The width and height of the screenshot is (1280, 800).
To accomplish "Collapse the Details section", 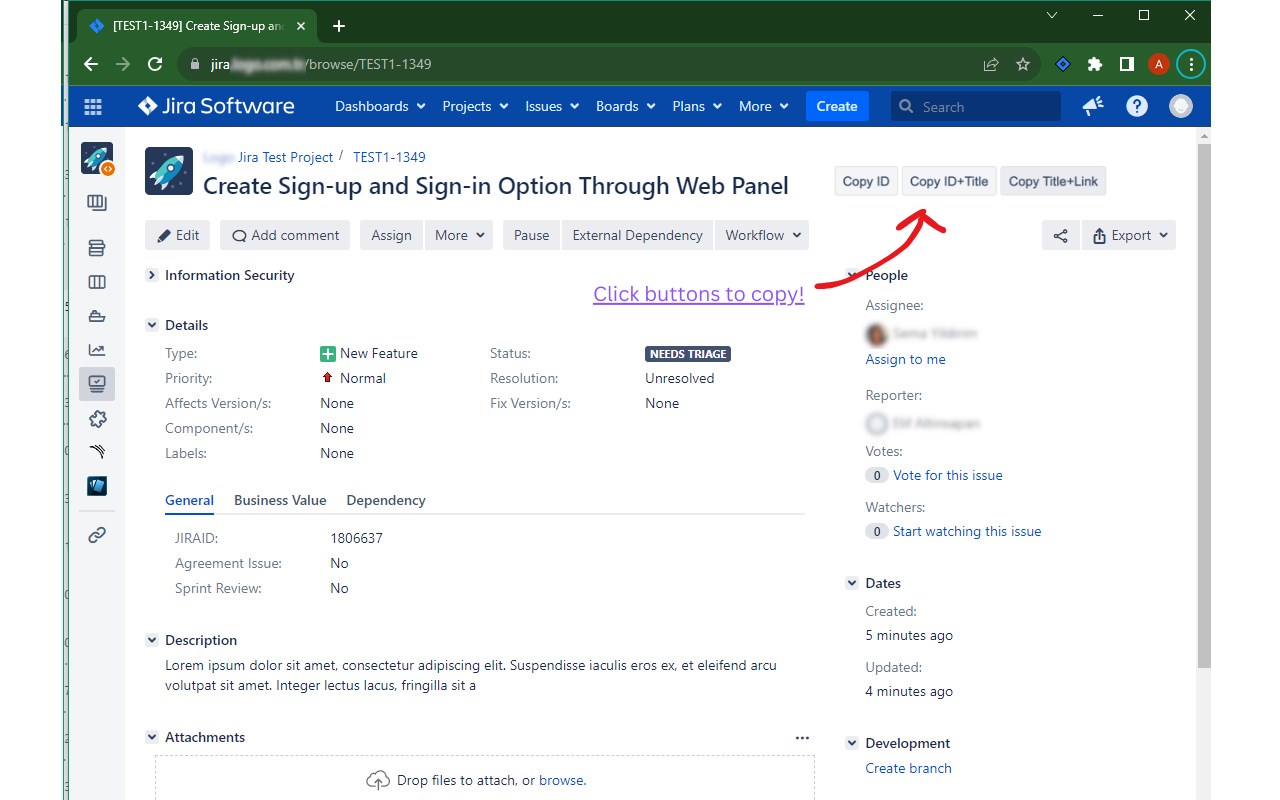I will point(152,325).
